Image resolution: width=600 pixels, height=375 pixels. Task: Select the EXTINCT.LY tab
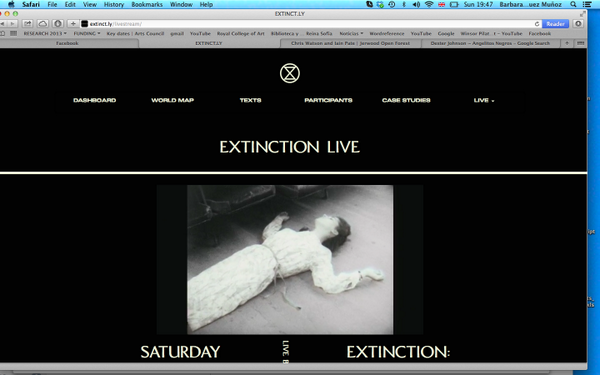click(x=209, y=43)
